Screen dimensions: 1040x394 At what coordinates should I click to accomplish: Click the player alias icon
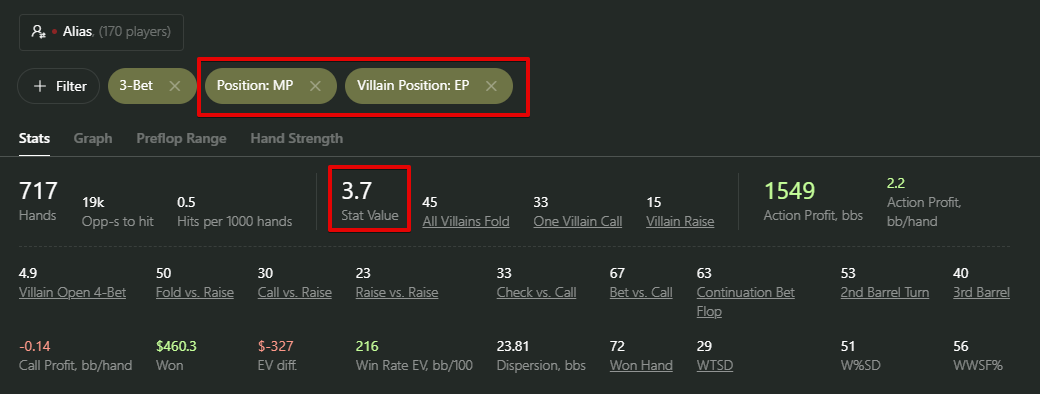click(38, 32)
